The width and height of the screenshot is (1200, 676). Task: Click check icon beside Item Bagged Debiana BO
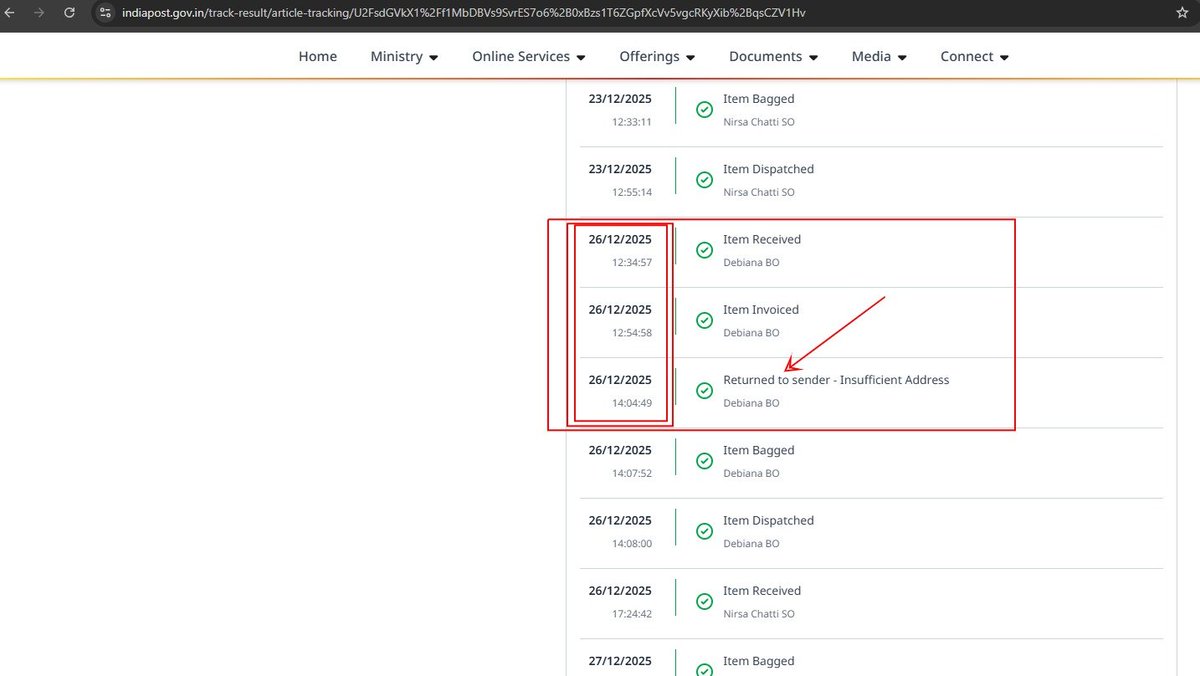point(704,461)
